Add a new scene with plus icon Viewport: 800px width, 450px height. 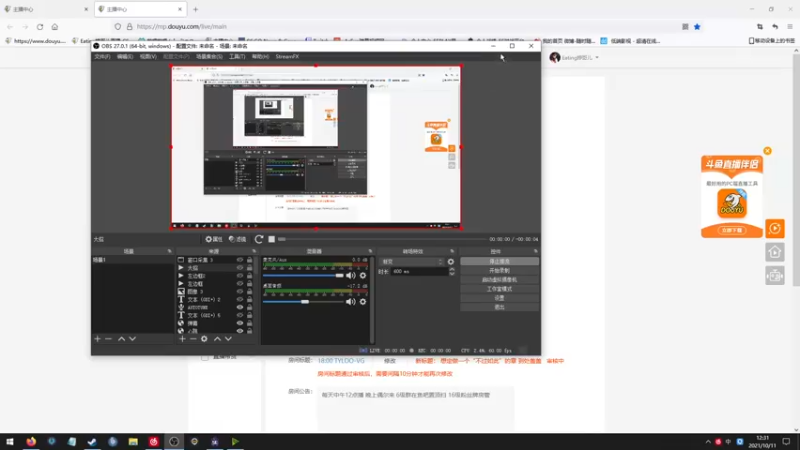pyautogui.click(x=97, y=339)
